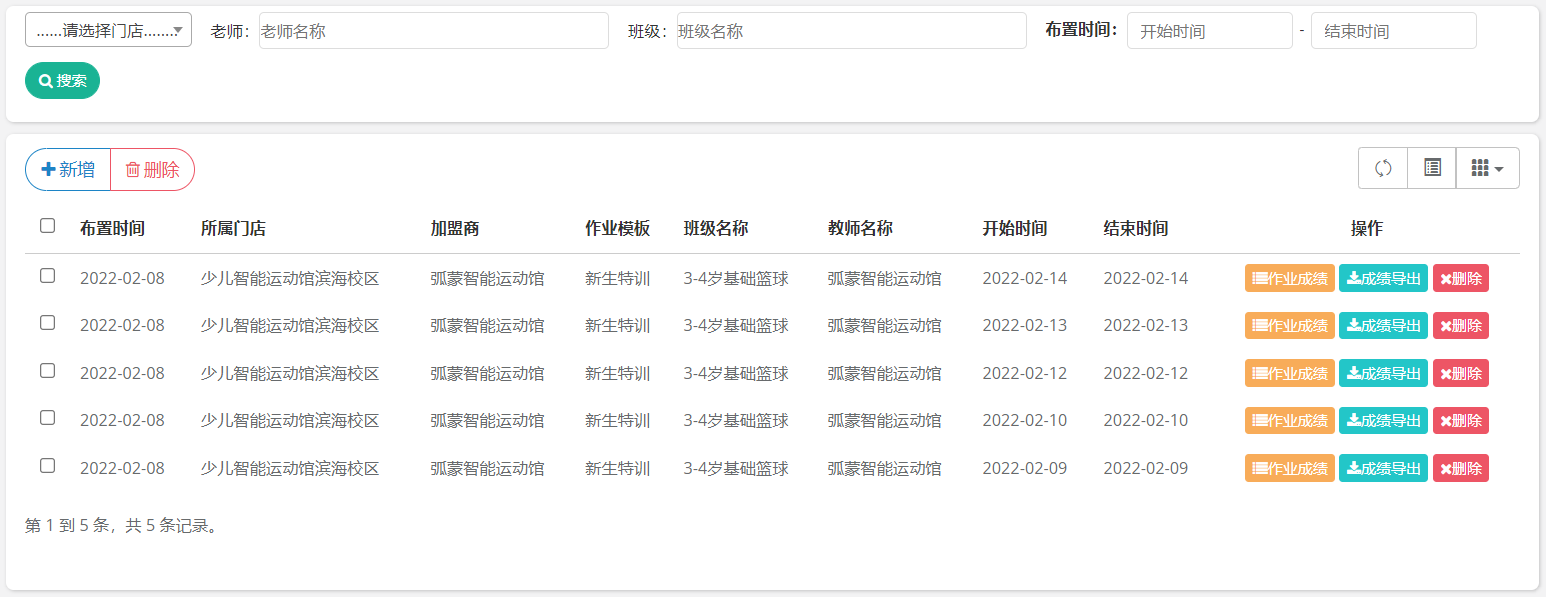Click the 删除 trash button in toolbar

pos(152,169)
